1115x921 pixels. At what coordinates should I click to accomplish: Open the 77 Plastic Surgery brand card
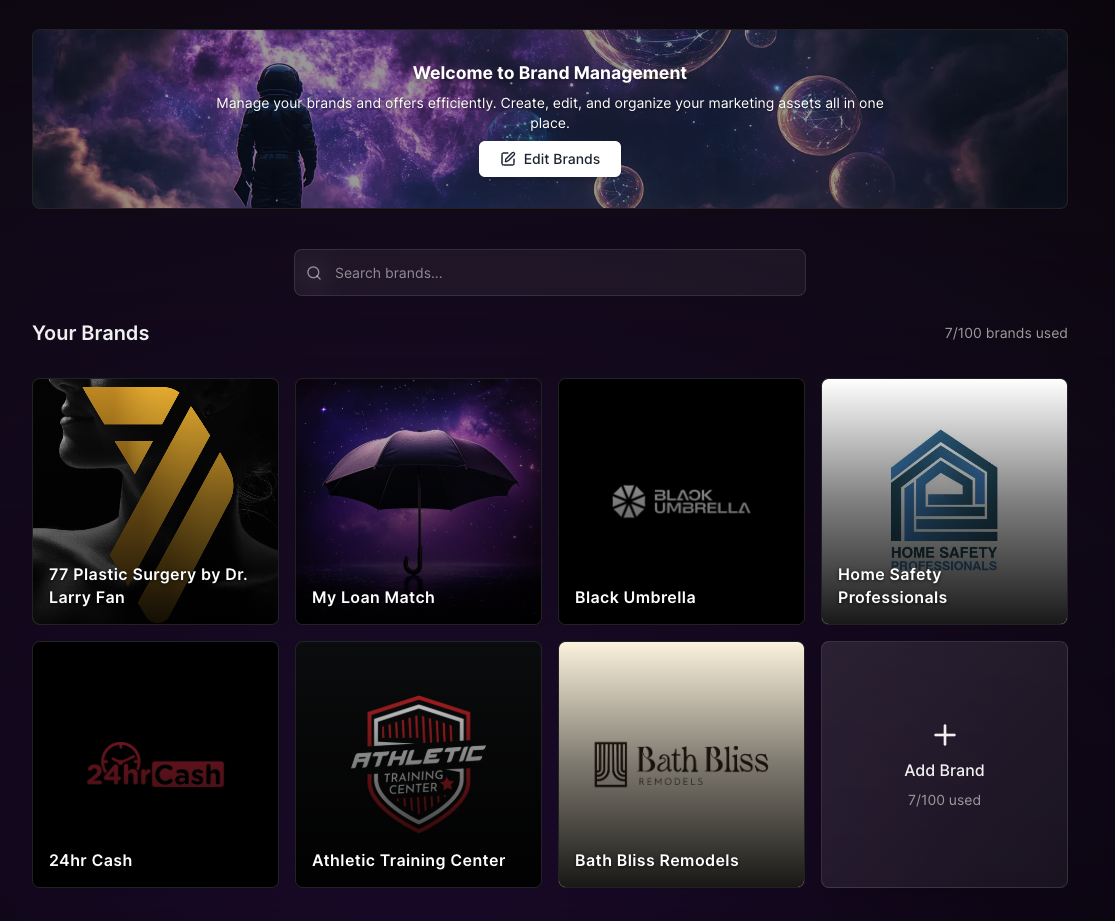[x=155, y=501]
